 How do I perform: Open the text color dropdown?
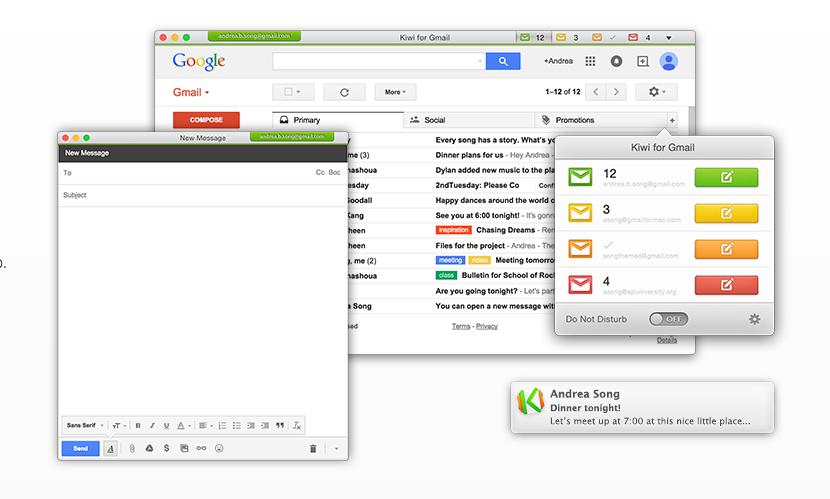point(184,425)
